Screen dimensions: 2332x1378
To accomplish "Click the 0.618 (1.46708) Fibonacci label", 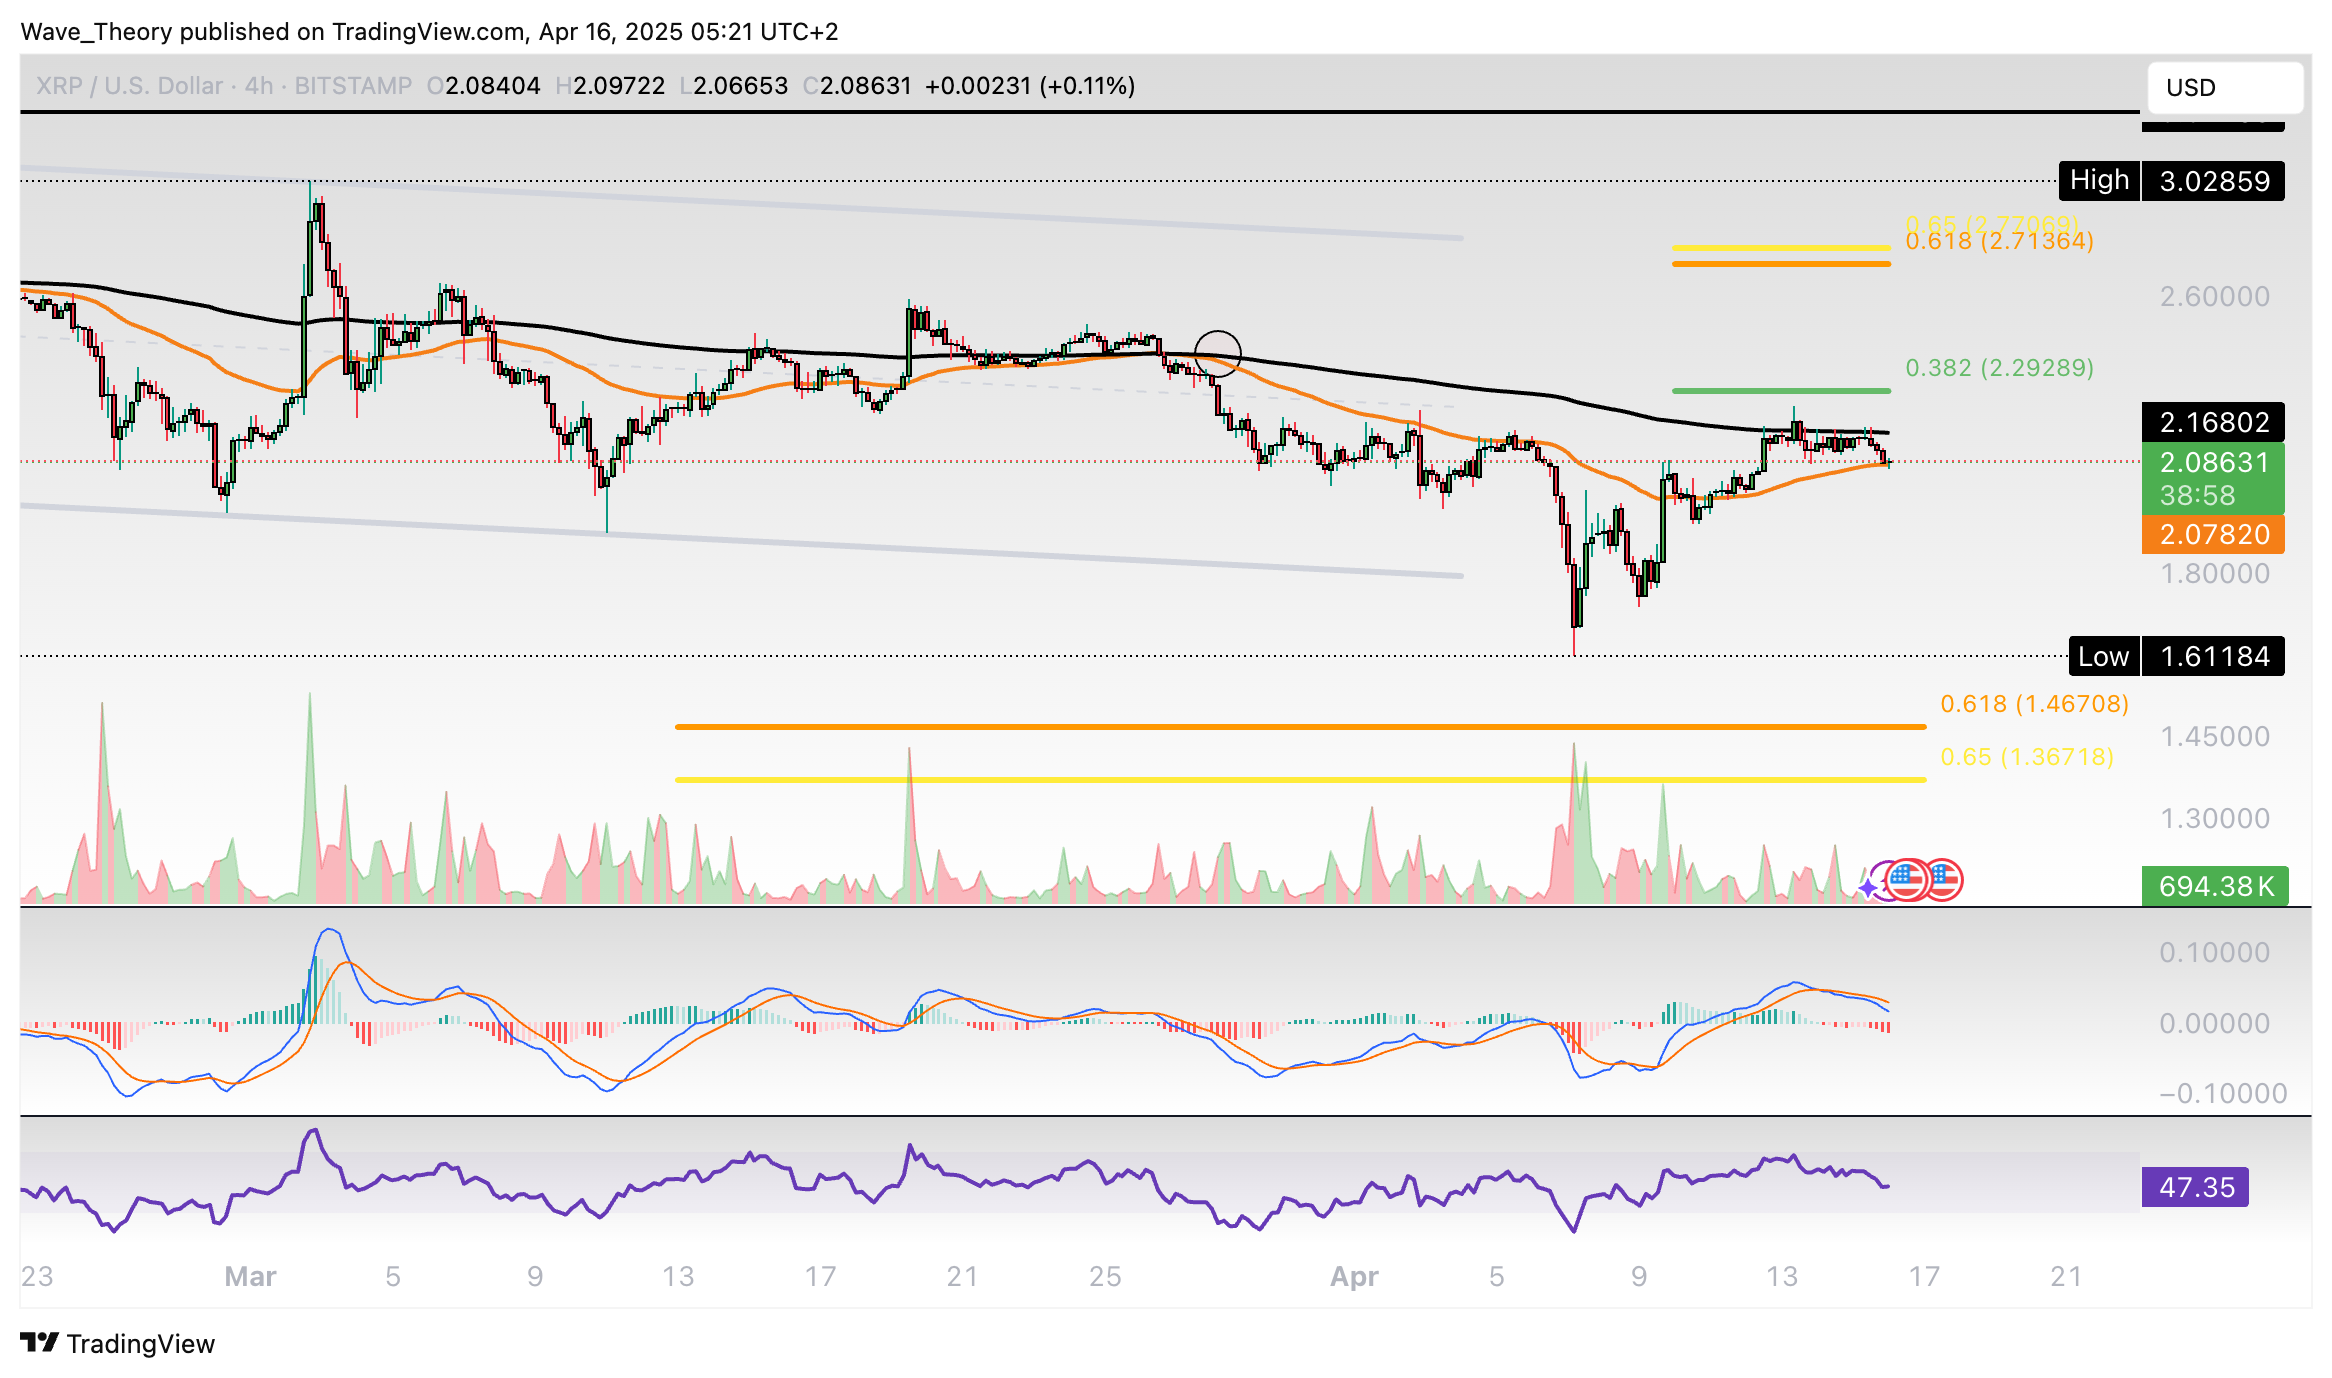I will pyautogui.click(x=2033, y=704).
